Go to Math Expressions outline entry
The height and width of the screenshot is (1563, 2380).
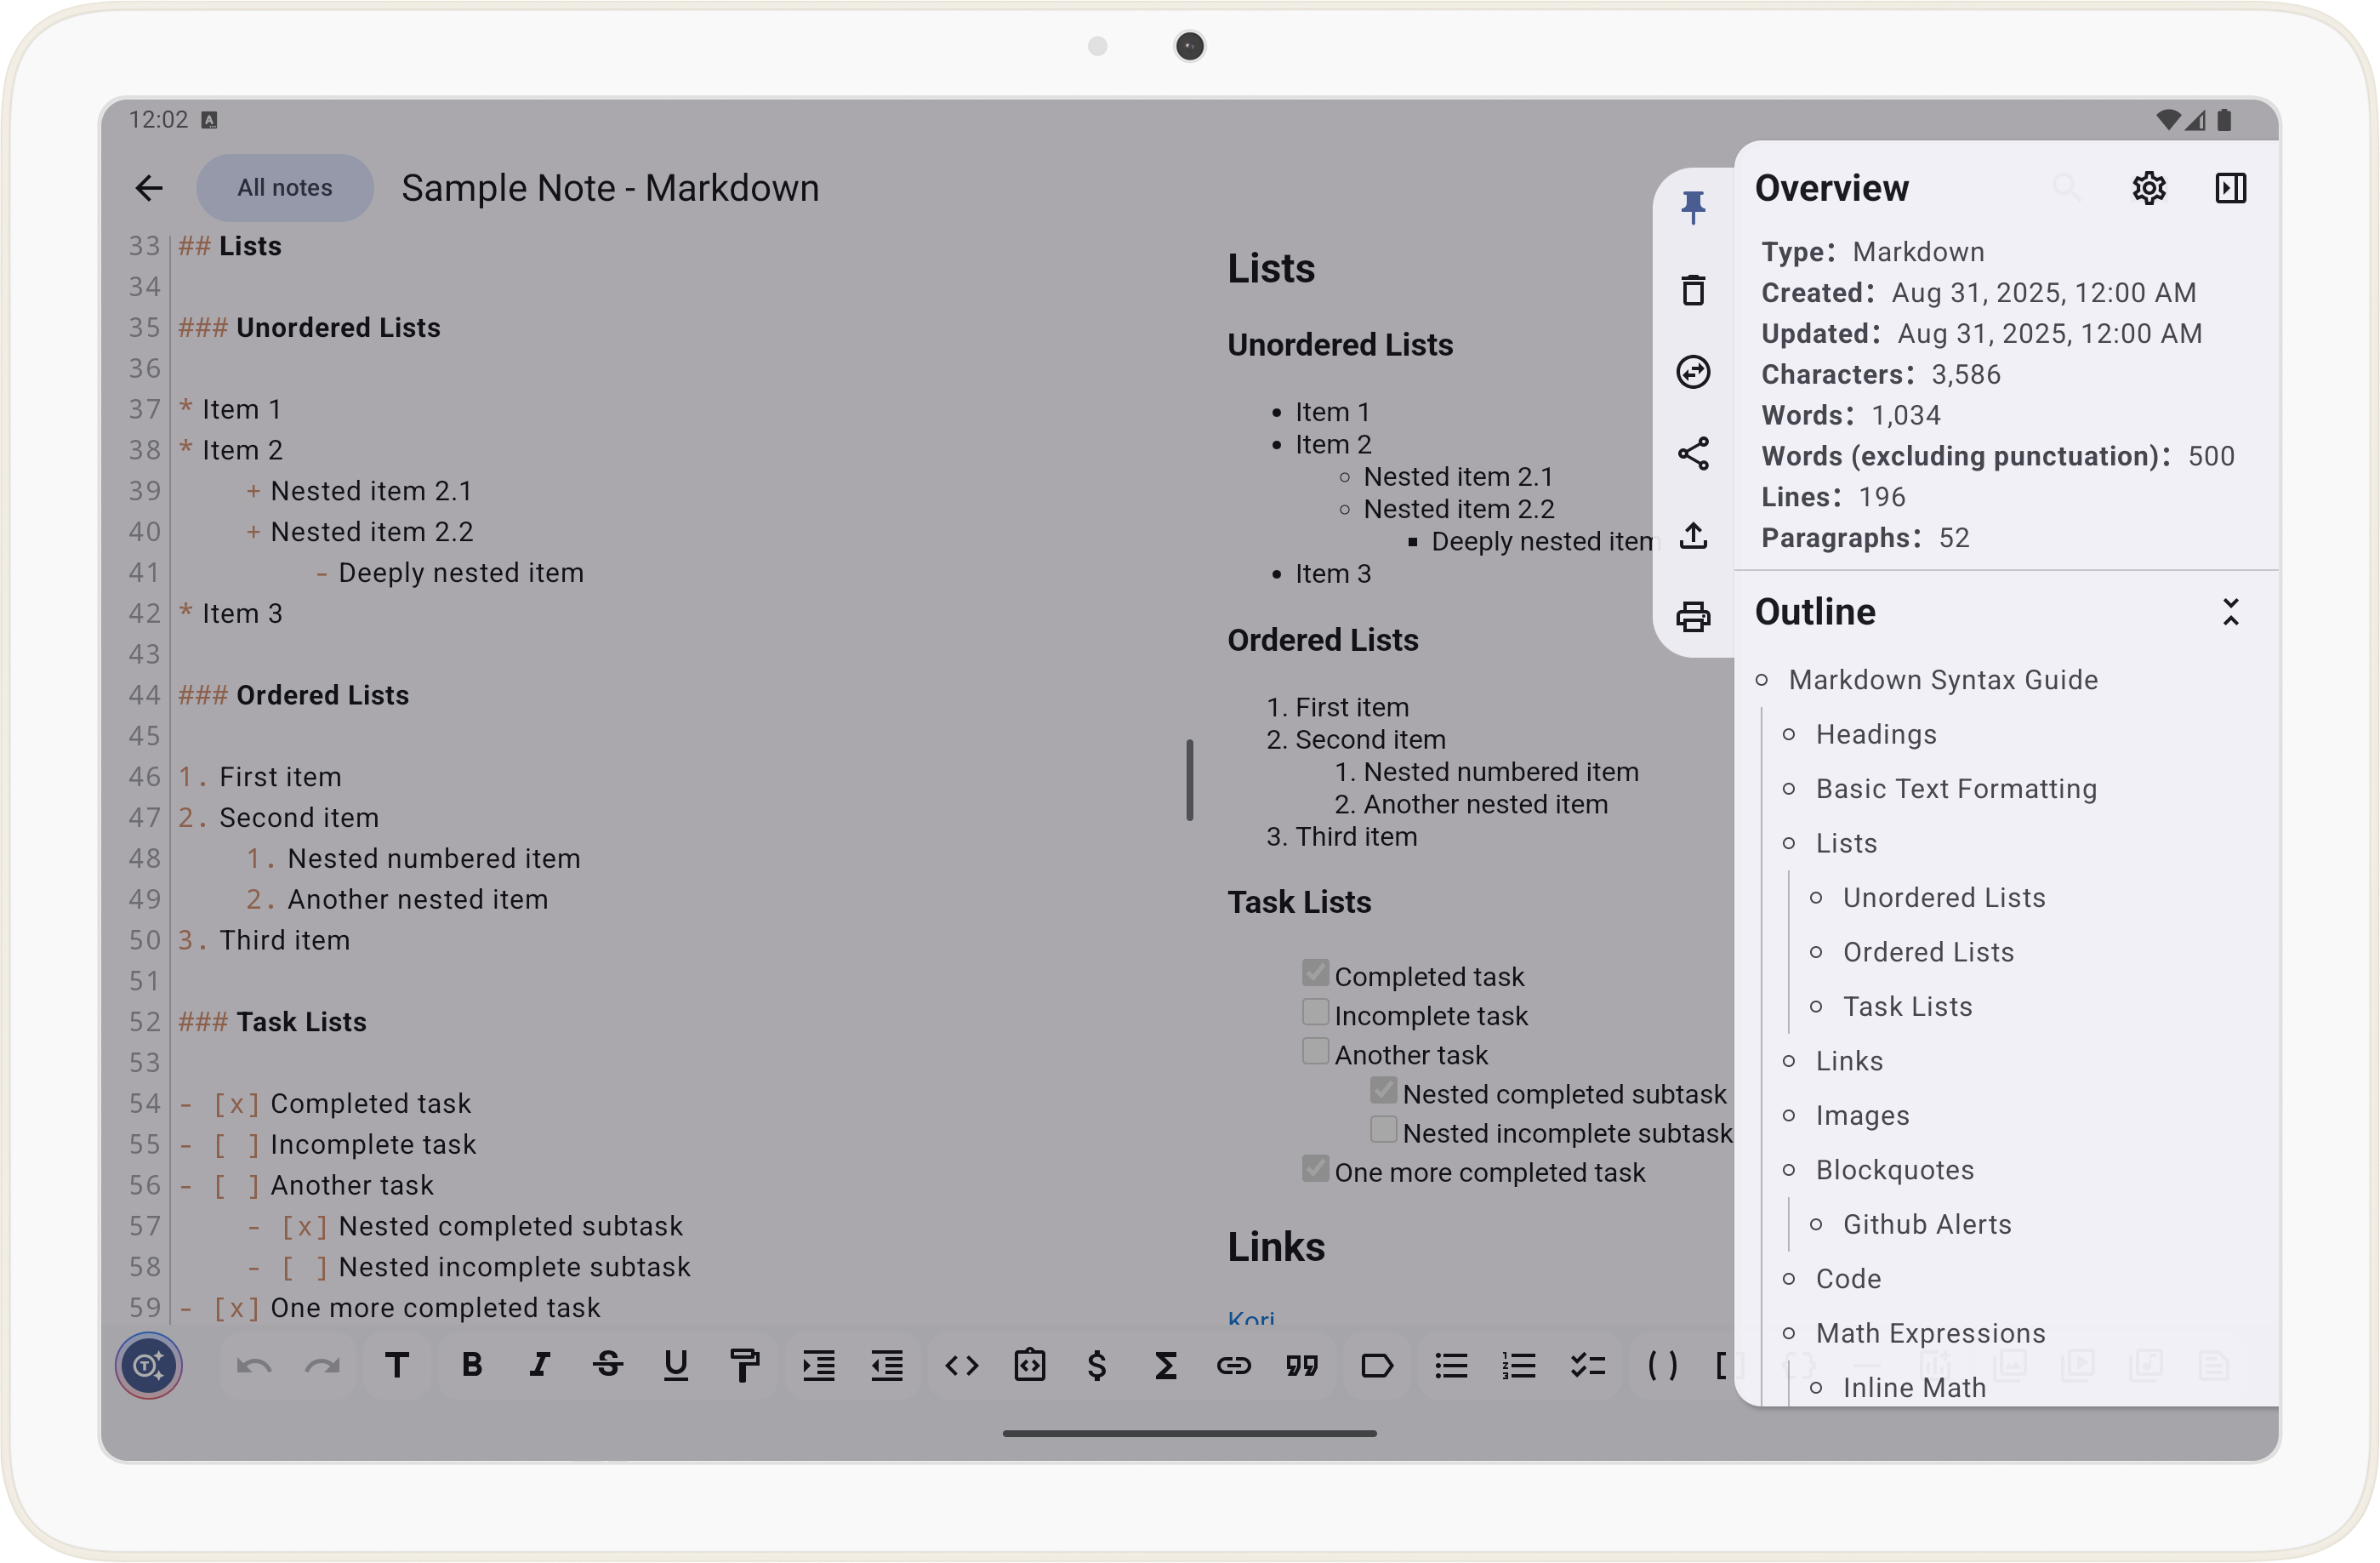pos(1930,1334)
